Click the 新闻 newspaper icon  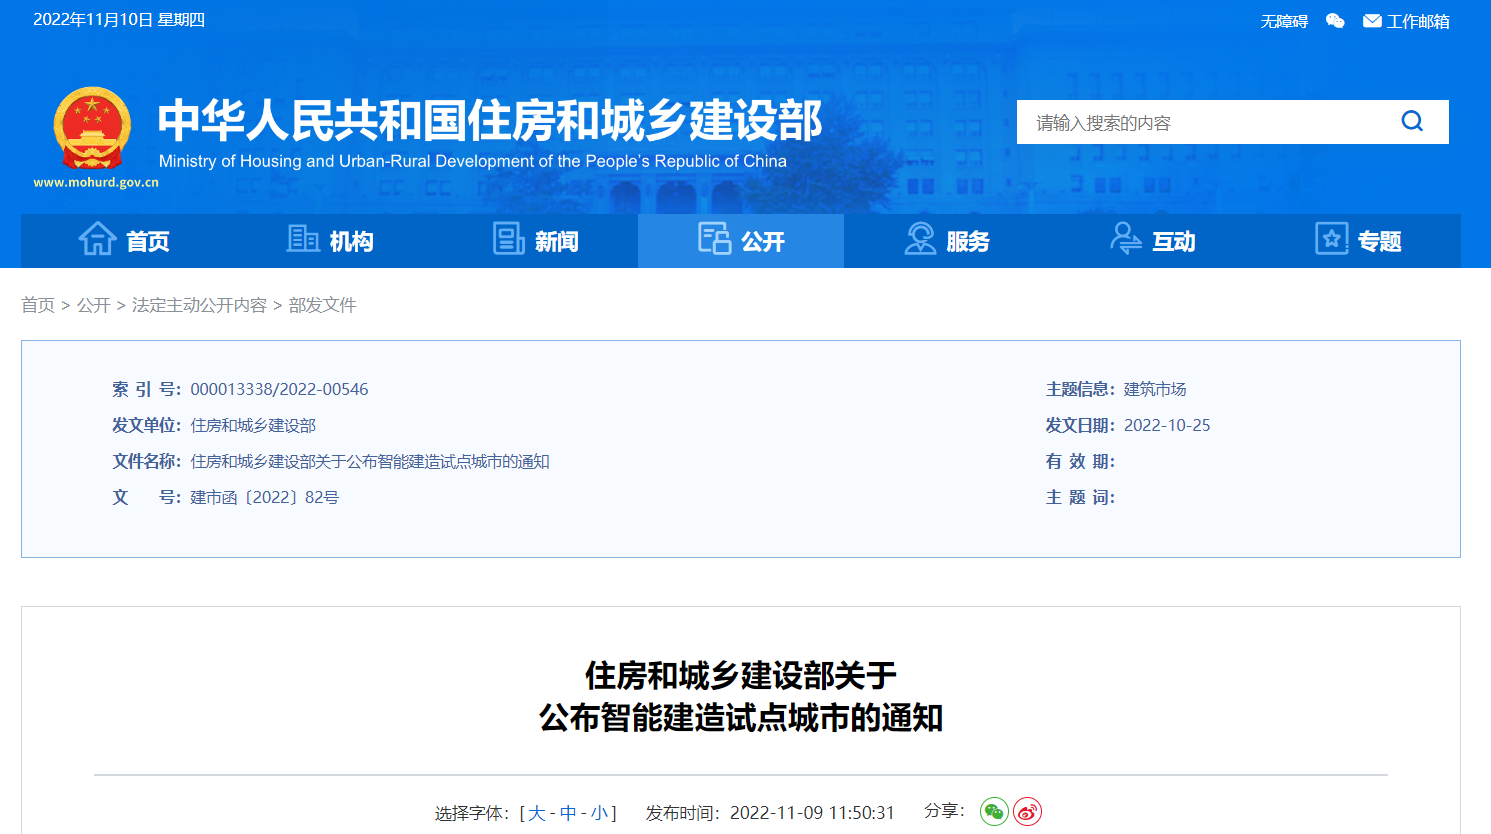pyautogui.click(x=509, y=239)
